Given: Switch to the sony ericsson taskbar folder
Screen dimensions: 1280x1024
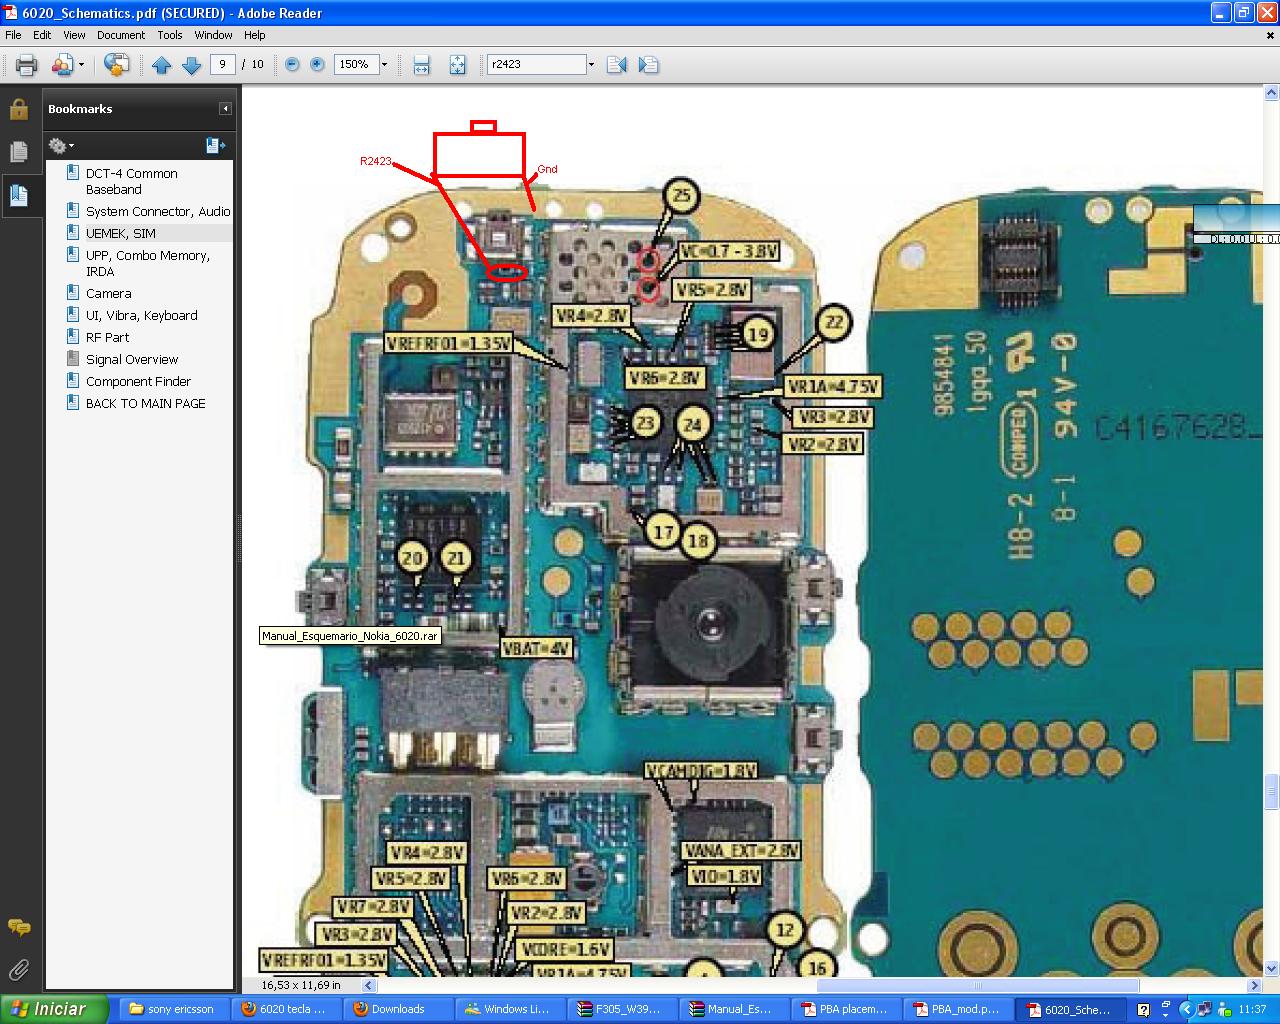Looking at the screenshot, I should pos(173,1009).
